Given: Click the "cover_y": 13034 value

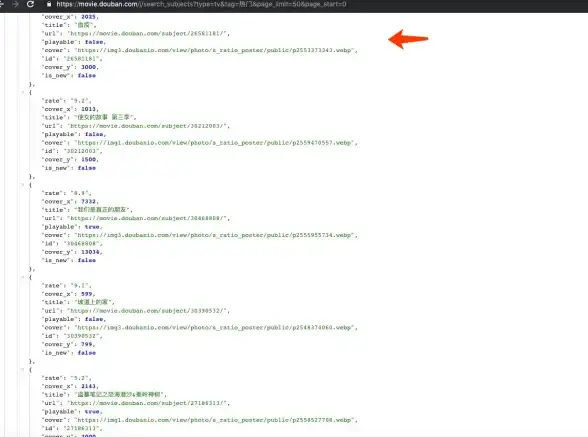Looking at the screenshot, I should [x=90, y=252].
